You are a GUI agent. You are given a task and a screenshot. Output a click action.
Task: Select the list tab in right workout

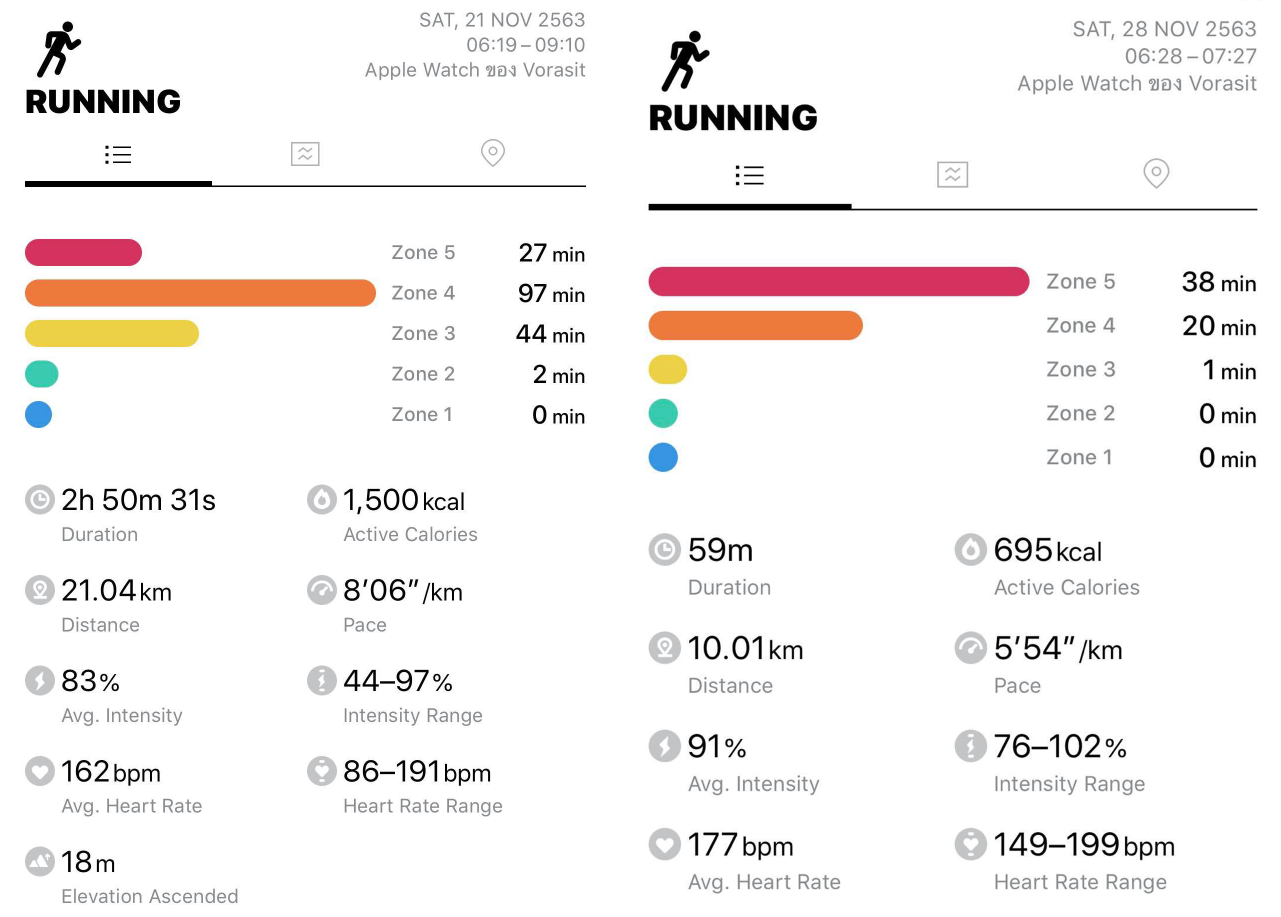click(x=749, y=176)
